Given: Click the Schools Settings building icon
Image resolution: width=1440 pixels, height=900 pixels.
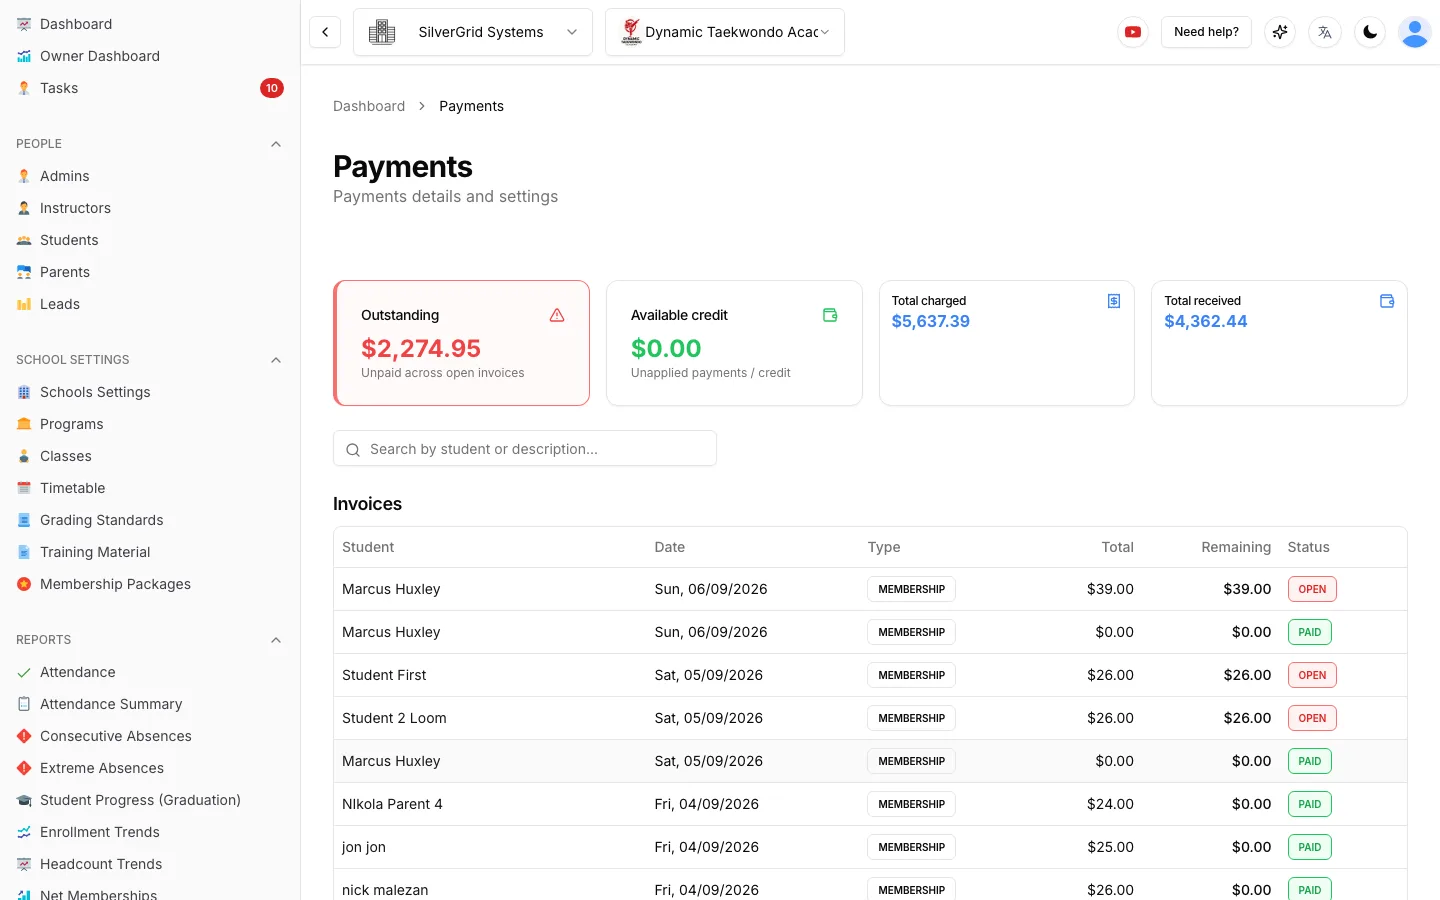Looking at the screenshot, I should pyautogui.click(x=24, y=392).
